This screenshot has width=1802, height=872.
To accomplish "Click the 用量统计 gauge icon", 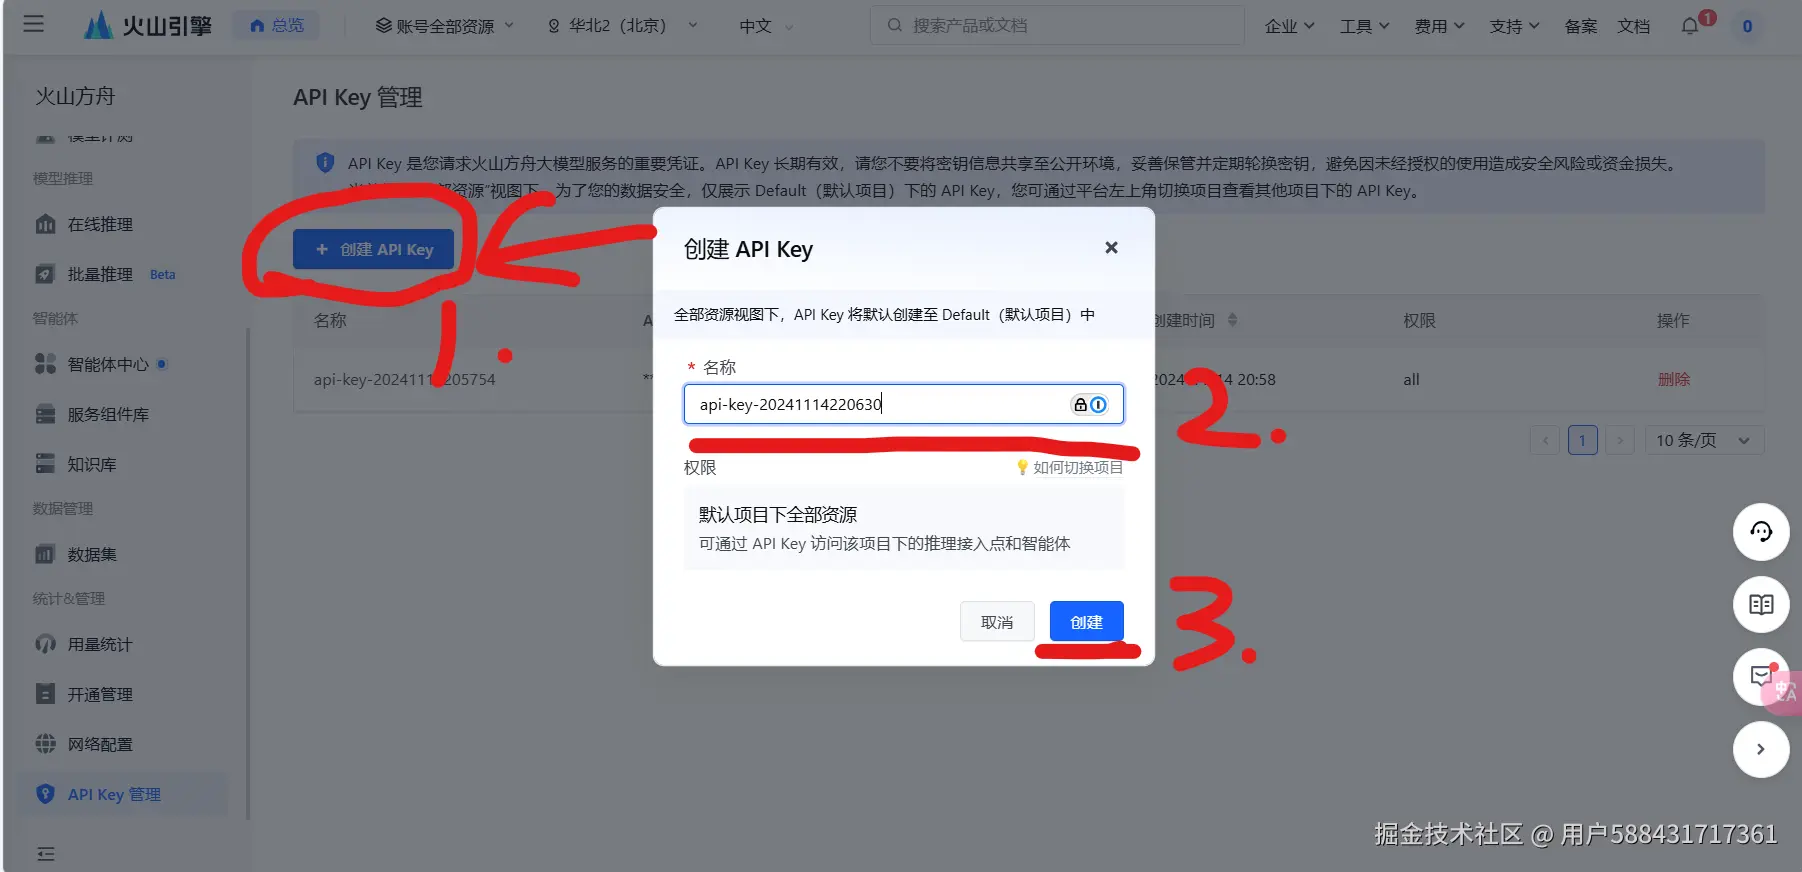I will tap(45, 644).
